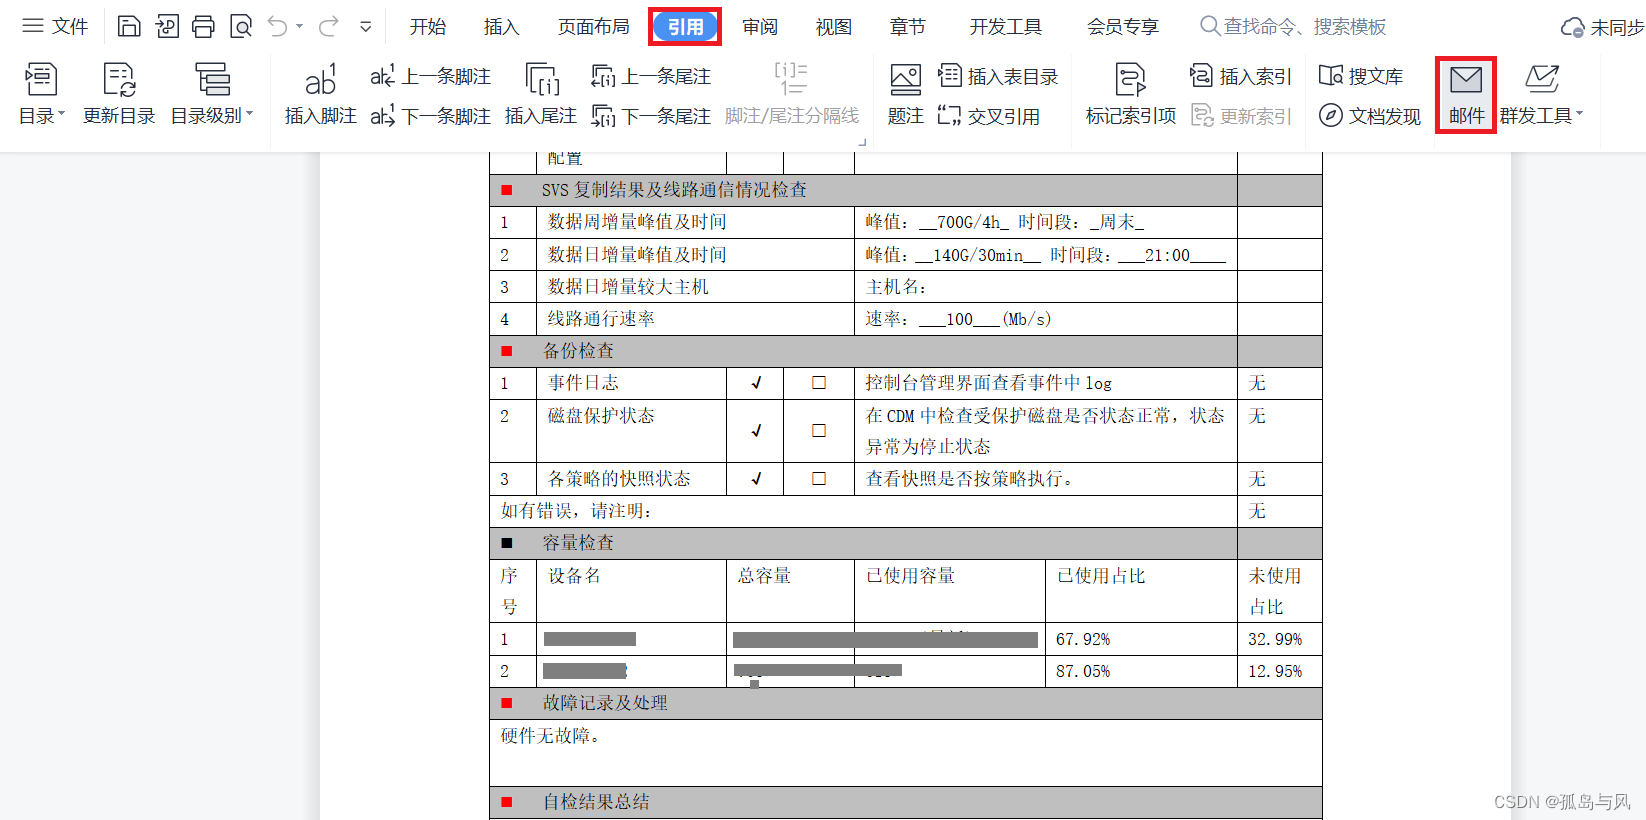1646x820 pixels.
Task: Open the 审阅 tab
Action: (760, 27)
